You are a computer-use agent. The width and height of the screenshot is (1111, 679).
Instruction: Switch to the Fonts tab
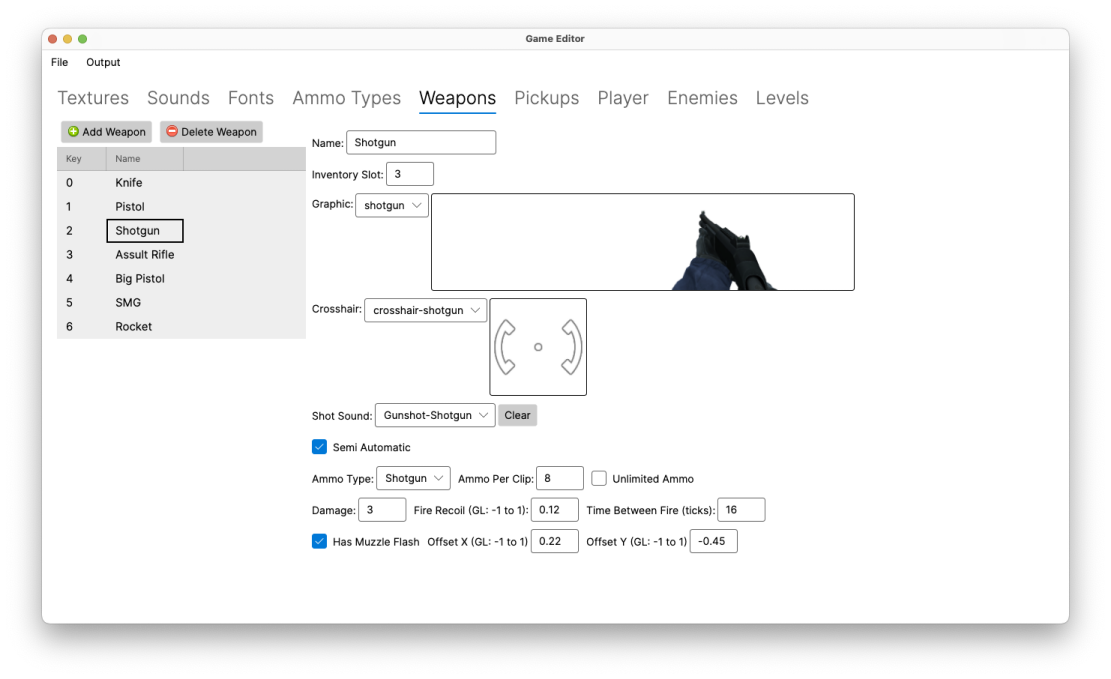coord(251,98)
